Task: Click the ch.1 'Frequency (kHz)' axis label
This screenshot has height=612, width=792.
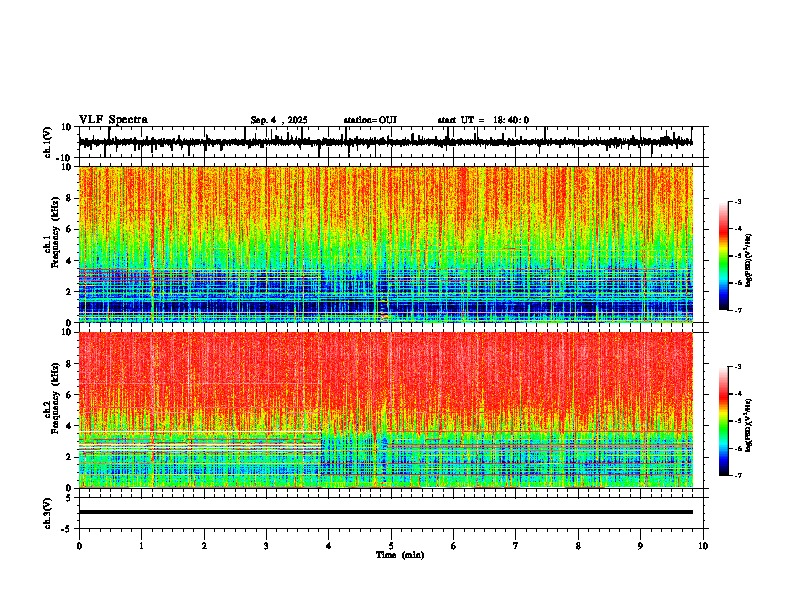Action: coord(55,233)
